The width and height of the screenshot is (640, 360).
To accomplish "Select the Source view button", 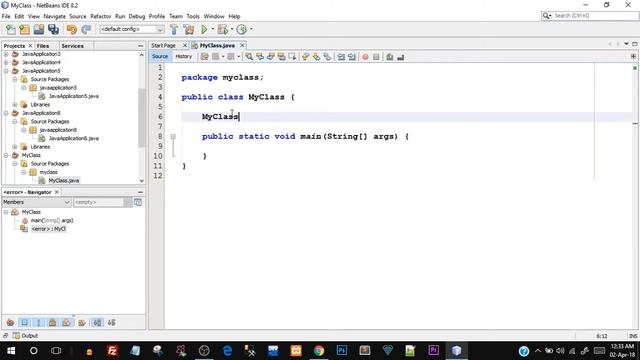I will click(x=160, y=56).
